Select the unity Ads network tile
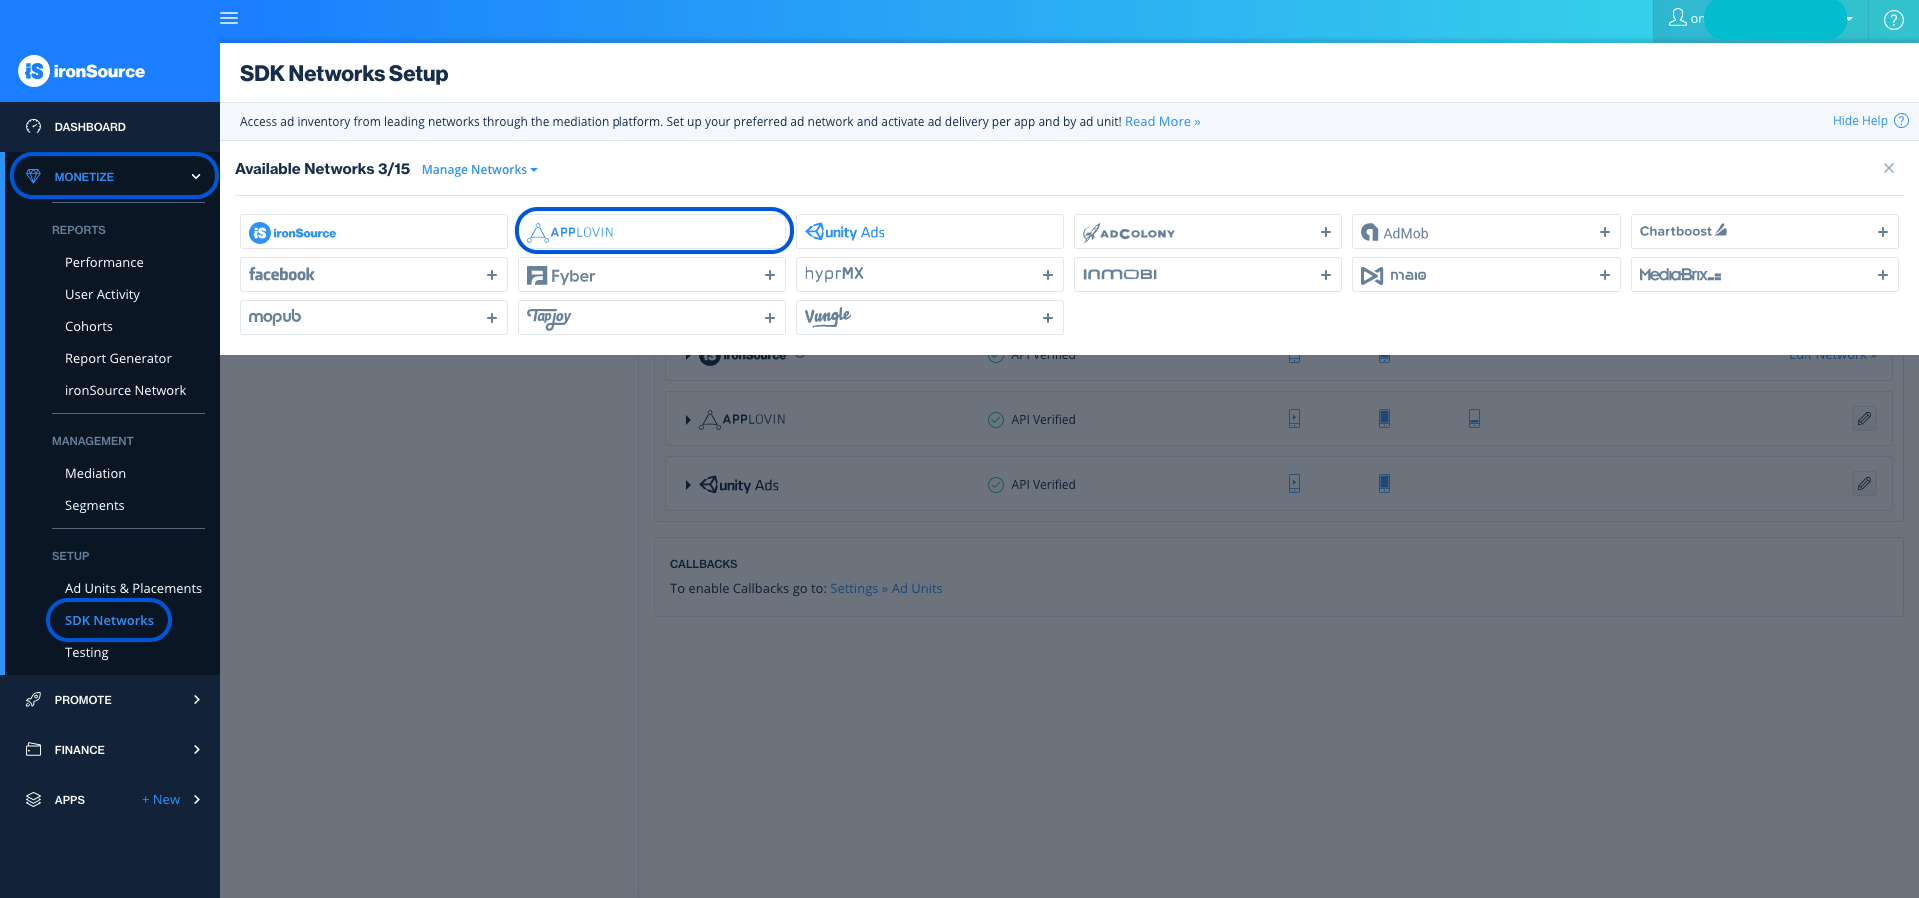This screenshot has height=898, width=1919. point(930,232)
